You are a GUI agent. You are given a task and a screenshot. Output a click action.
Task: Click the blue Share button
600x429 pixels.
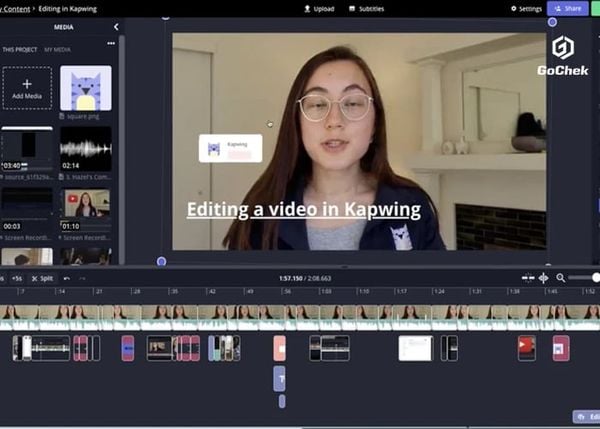[567, 8]
